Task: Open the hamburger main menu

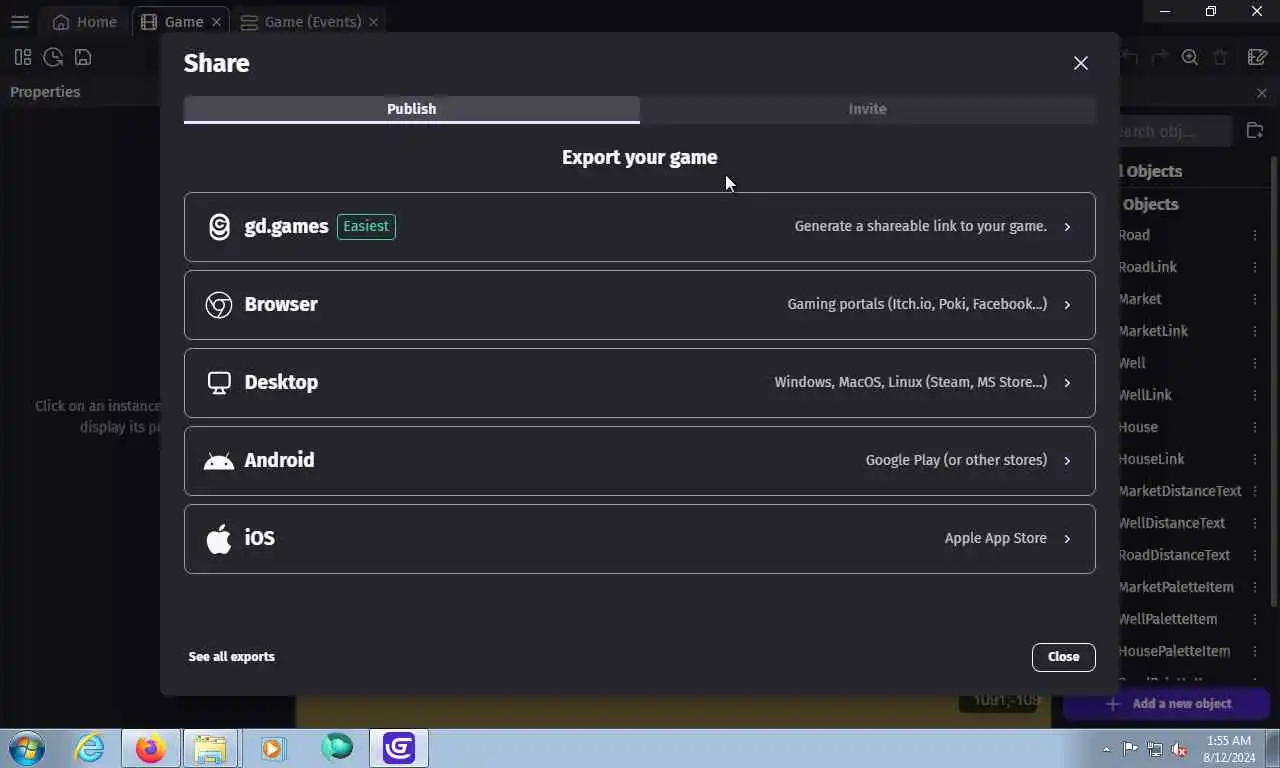Action: point(20,22)
